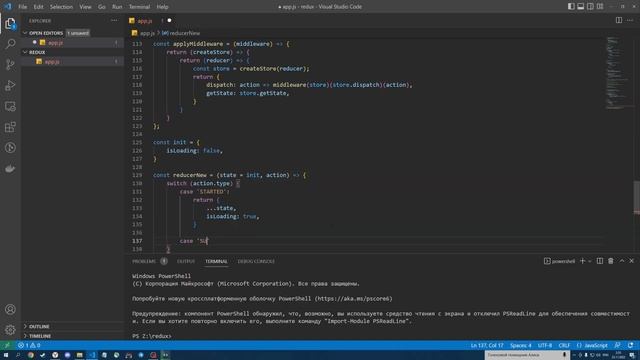Open errors and warnings status indicator
Image resolution: width=640 pixels, height=360 pixels.
29,345
